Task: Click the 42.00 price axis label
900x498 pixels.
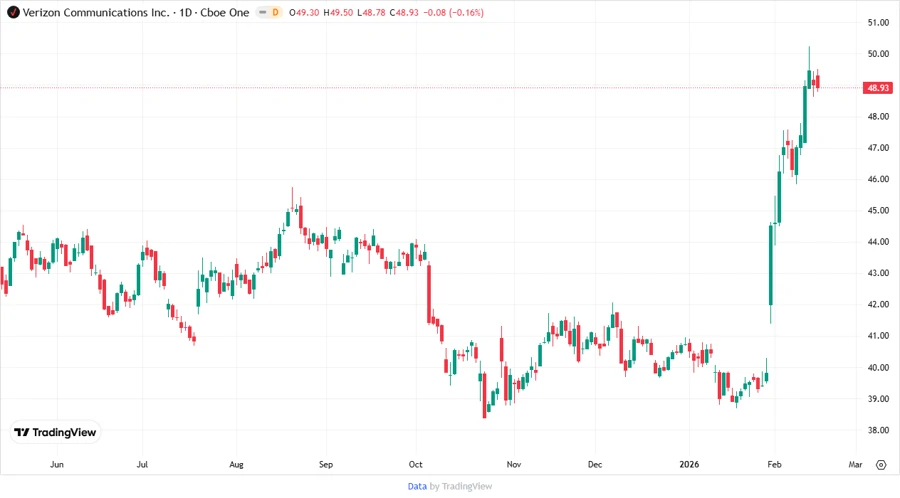Action: click(878, 305)
